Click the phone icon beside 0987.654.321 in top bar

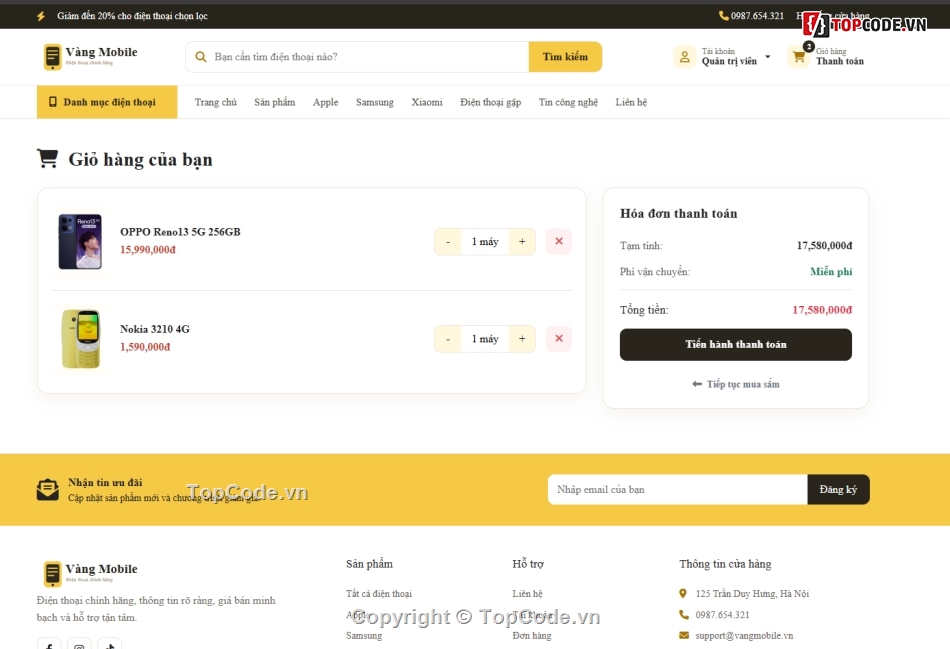click(x=723, y=16)
